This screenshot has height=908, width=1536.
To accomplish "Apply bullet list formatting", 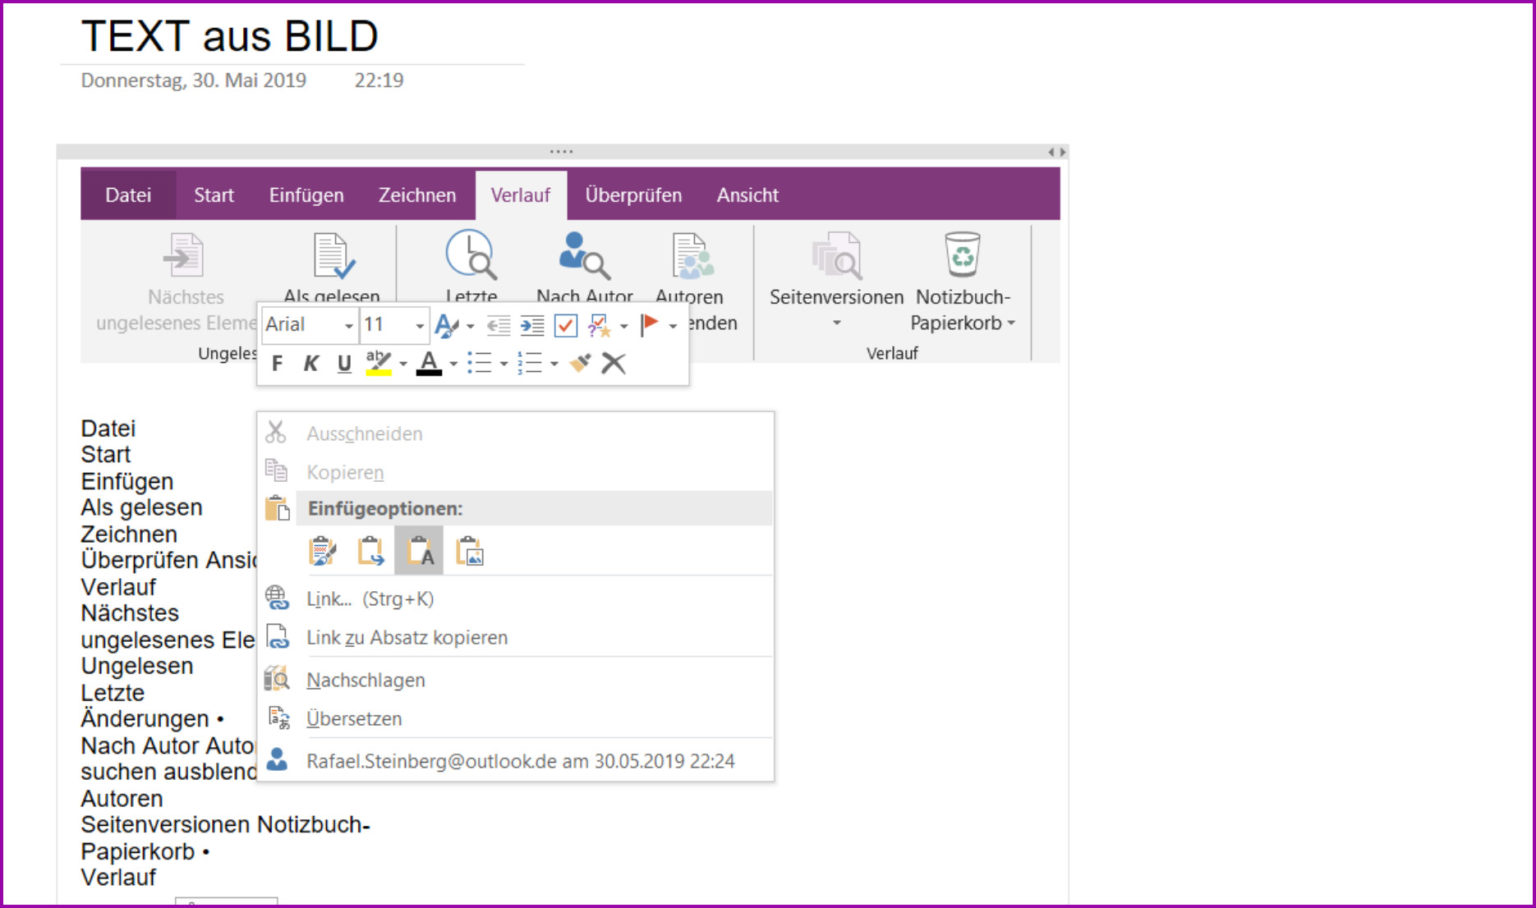I will [480, 363].
